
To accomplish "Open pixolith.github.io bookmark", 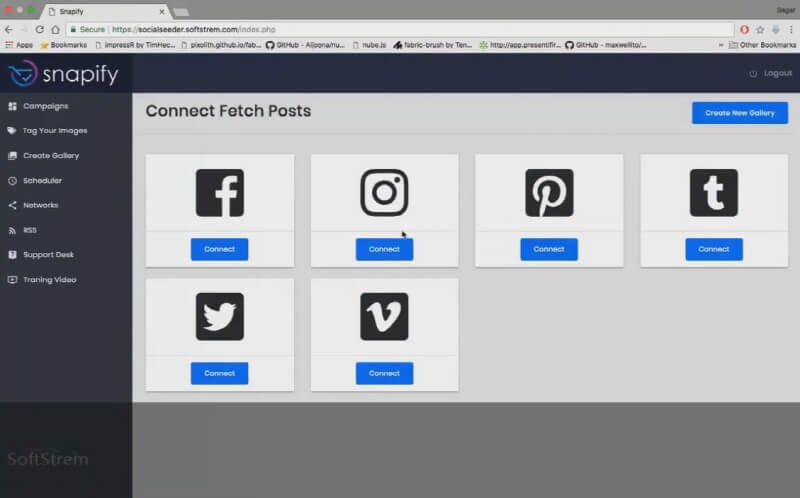I will click(221, 45).
